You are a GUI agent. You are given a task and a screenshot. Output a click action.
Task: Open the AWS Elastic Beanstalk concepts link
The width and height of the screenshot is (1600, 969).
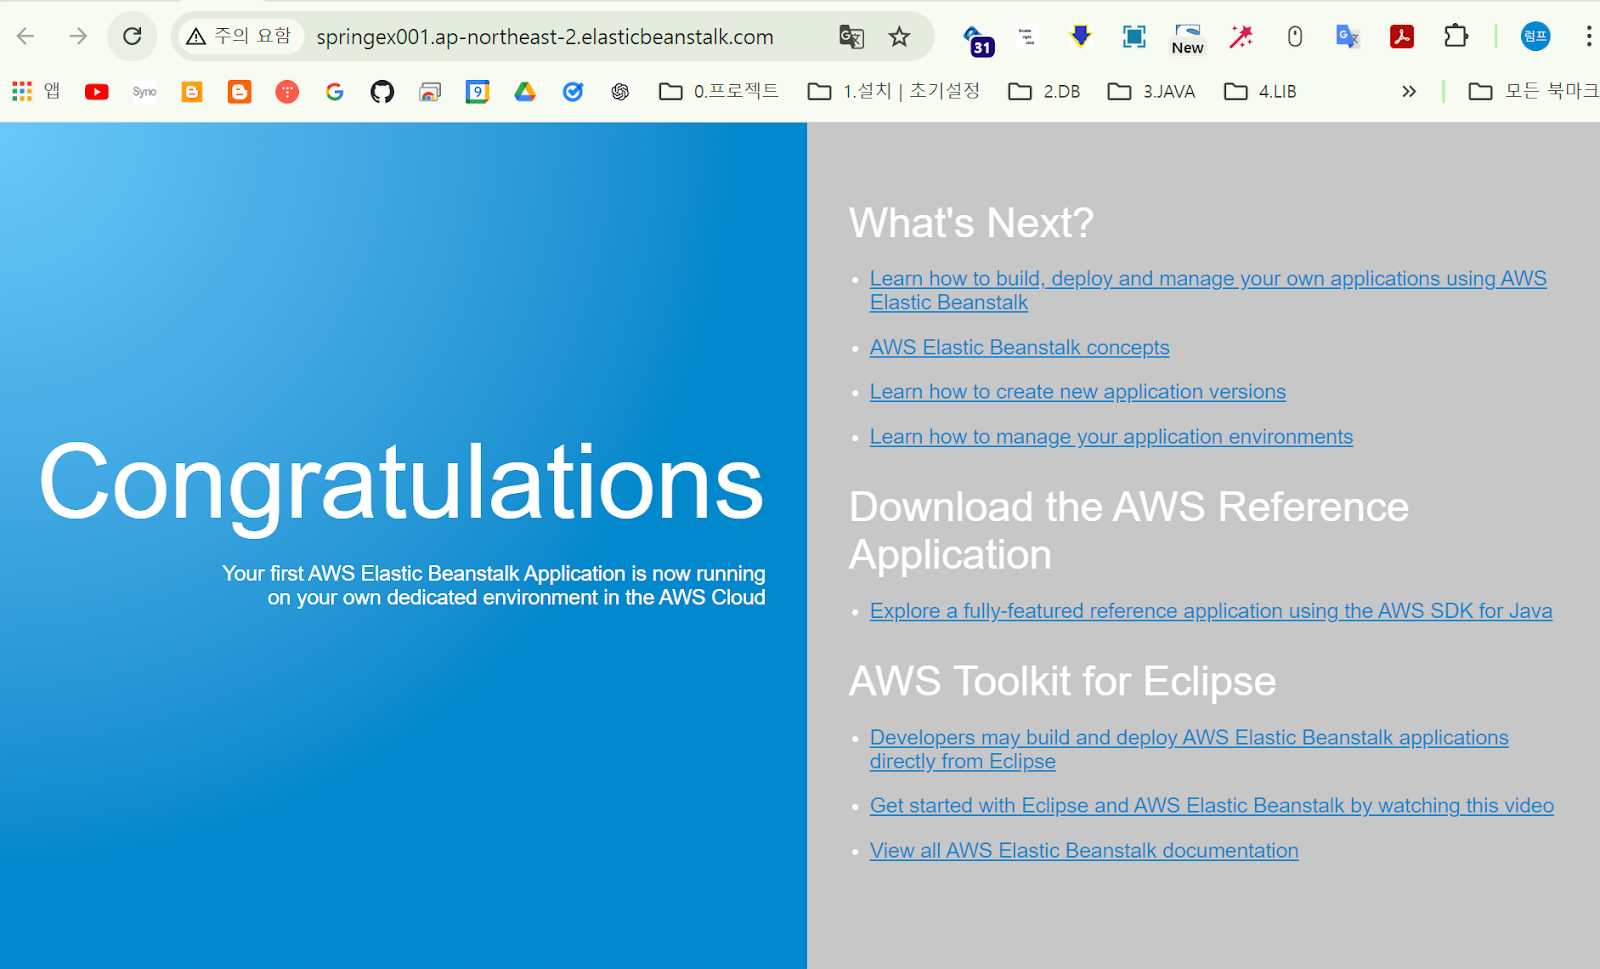(1019, 347)
